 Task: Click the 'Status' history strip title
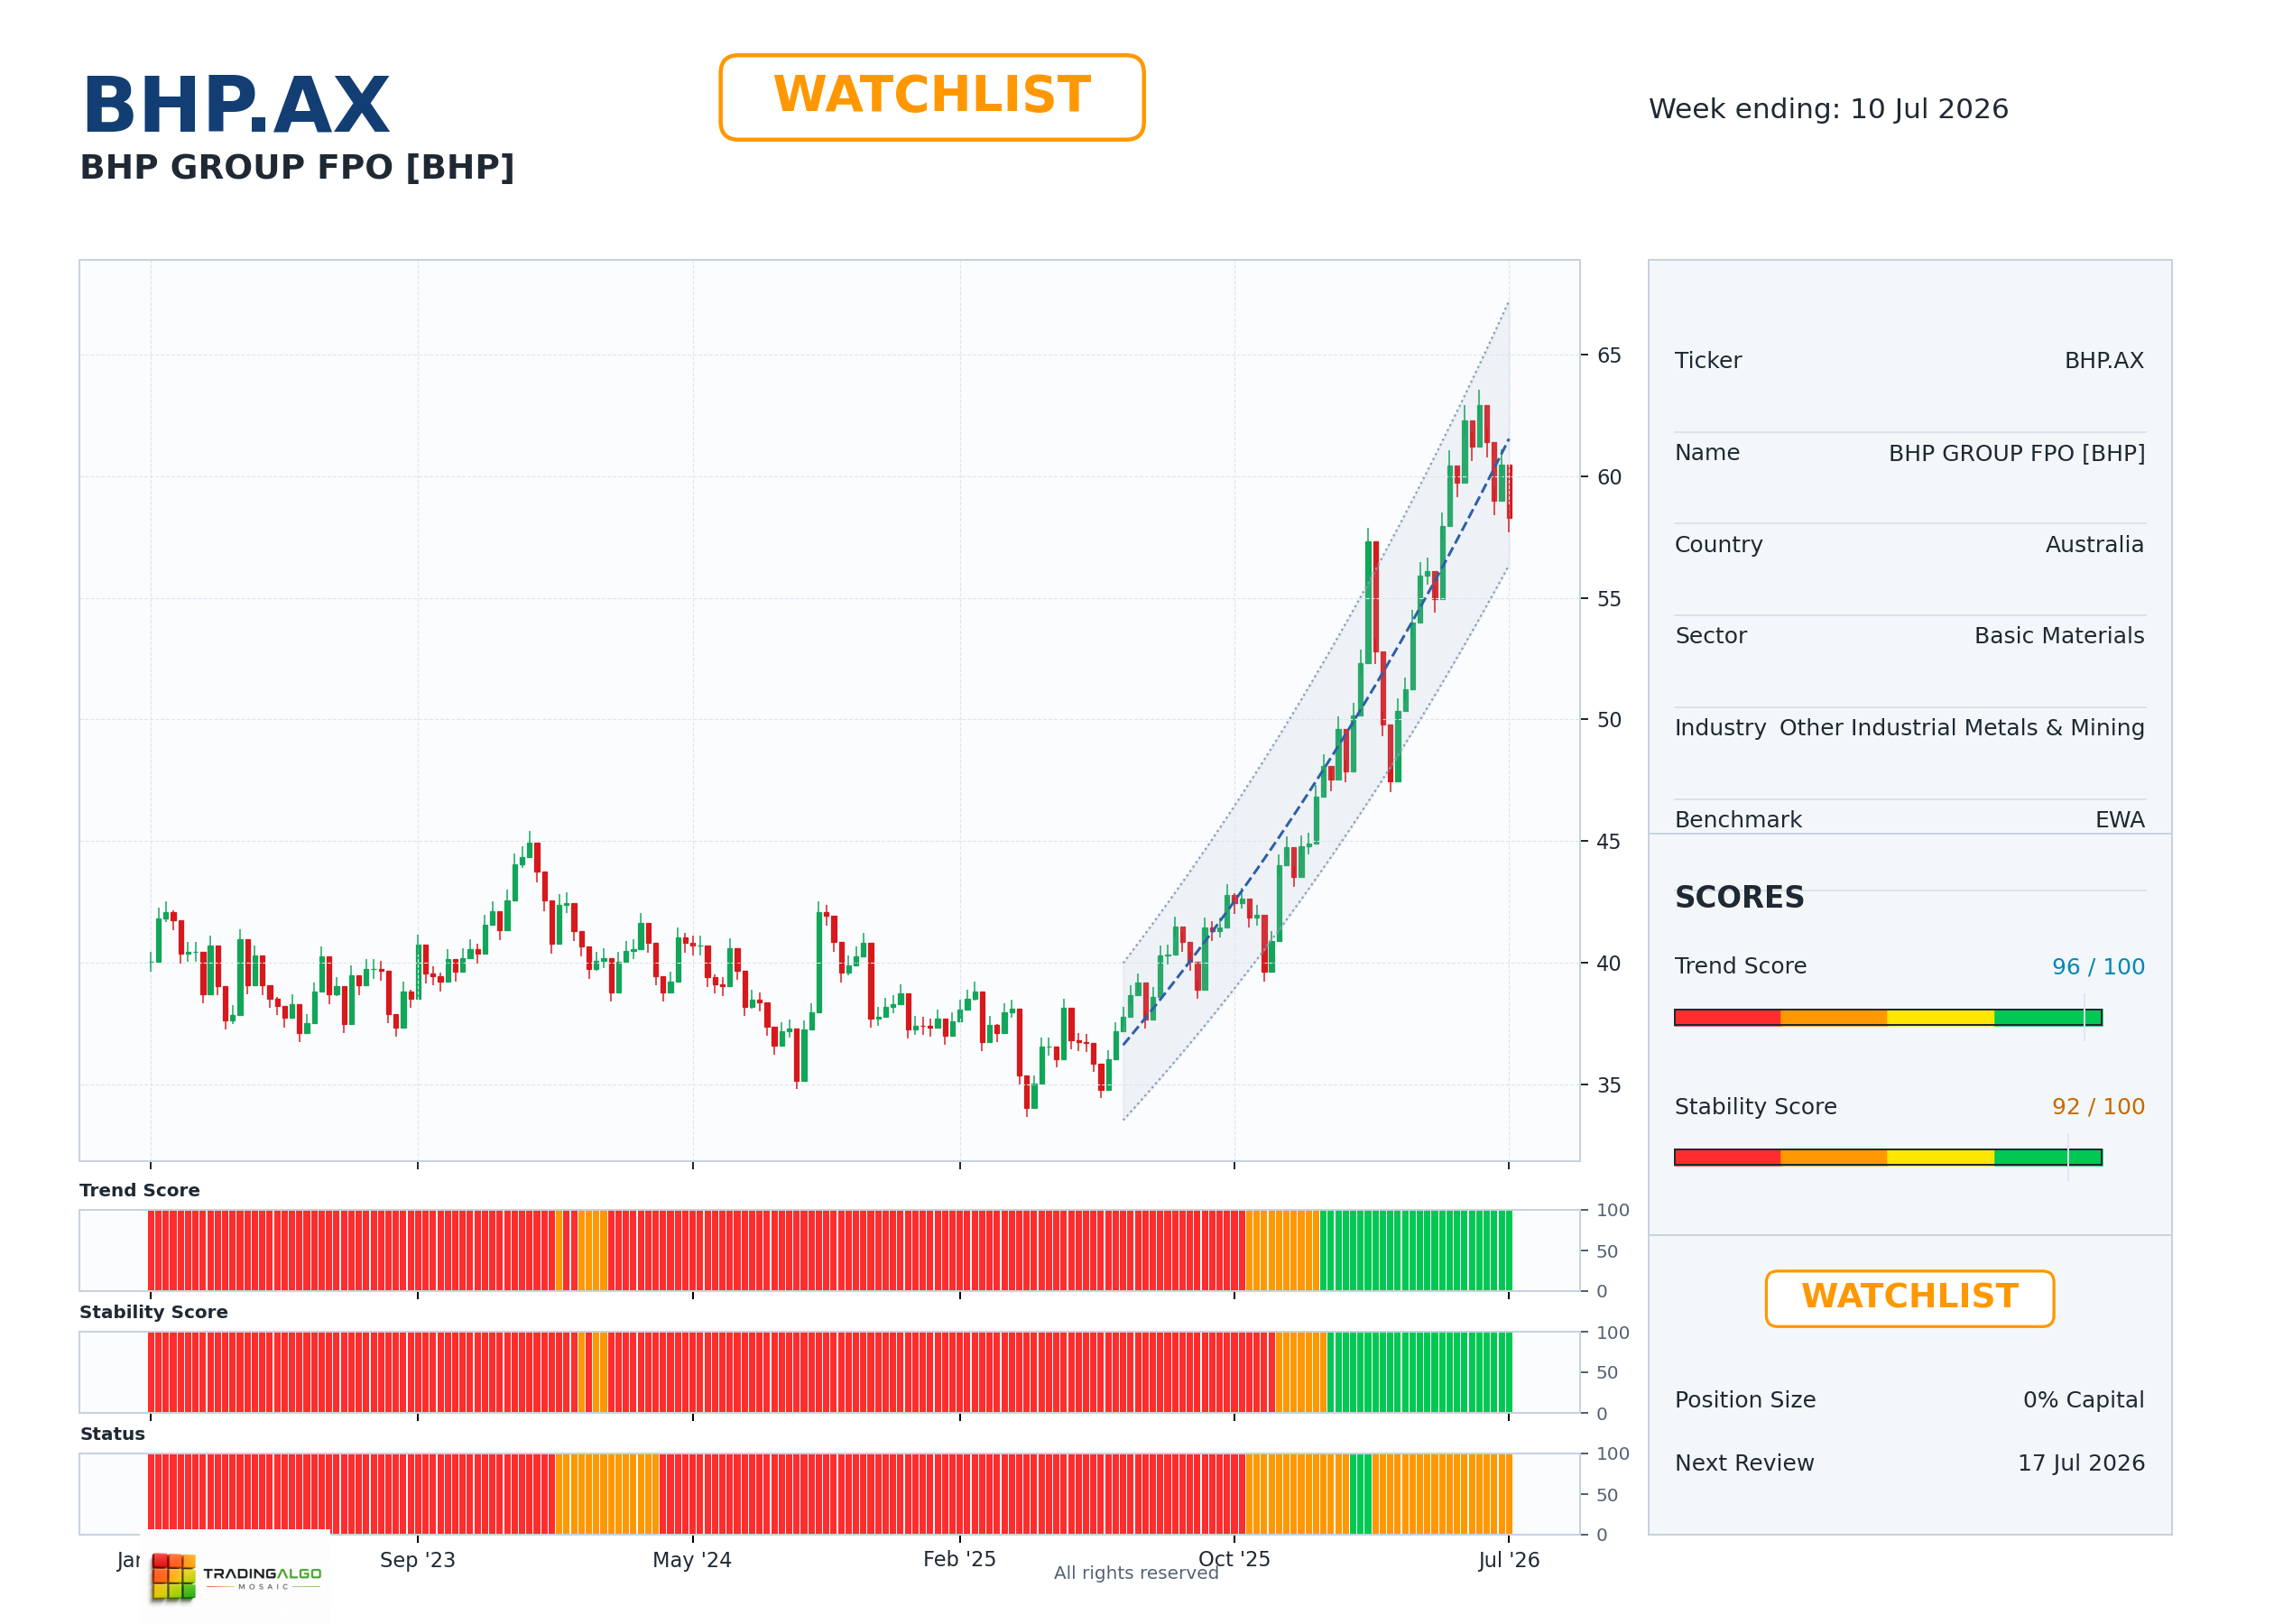(x=112, y=1433)
